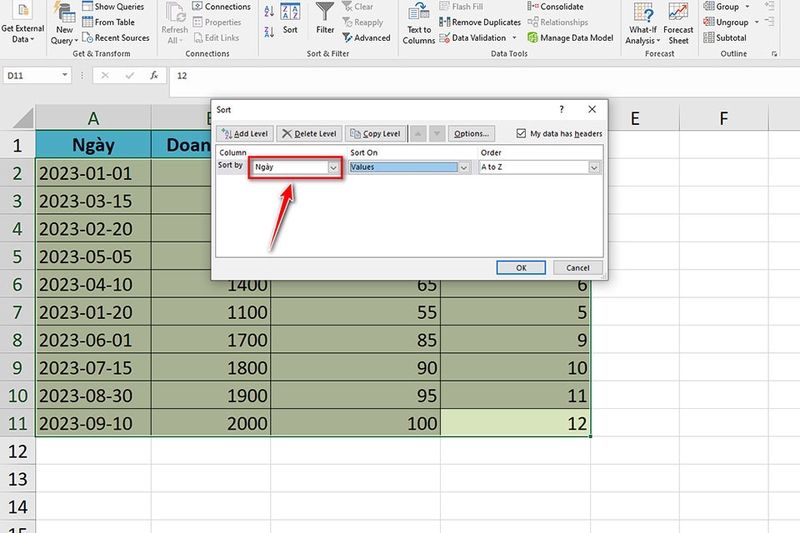Click Options button in Sort dialog
Viewport: 800px width, 533px height.
click(x=471, y=134)
